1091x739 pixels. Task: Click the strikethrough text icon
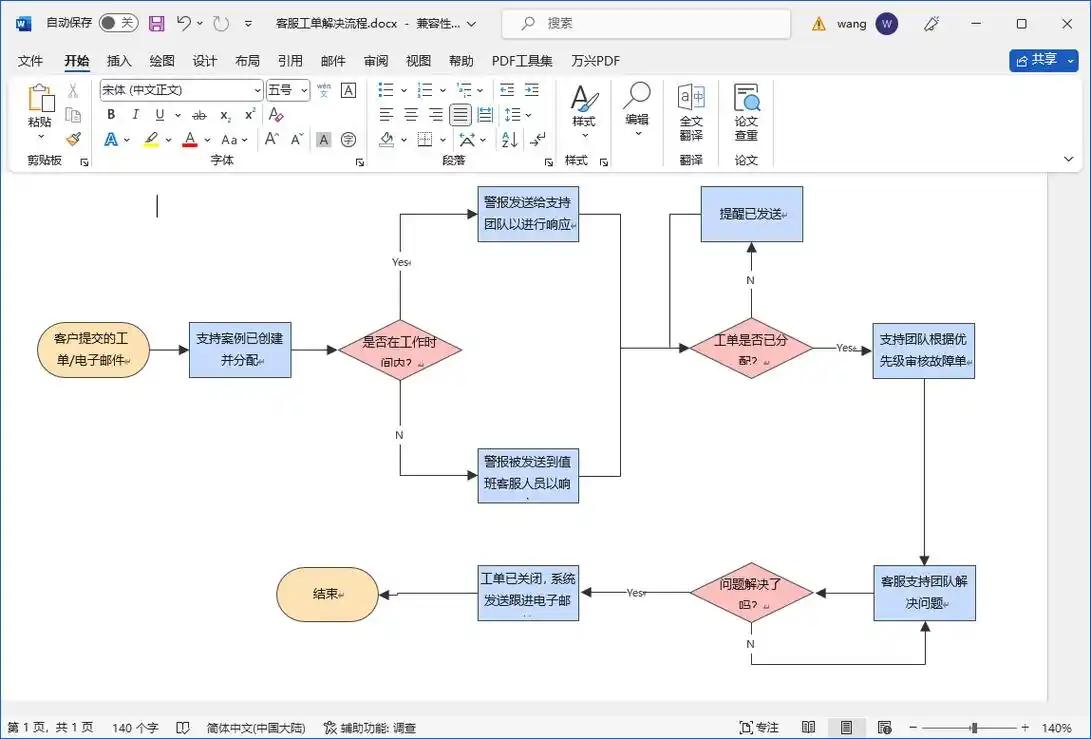199,115
